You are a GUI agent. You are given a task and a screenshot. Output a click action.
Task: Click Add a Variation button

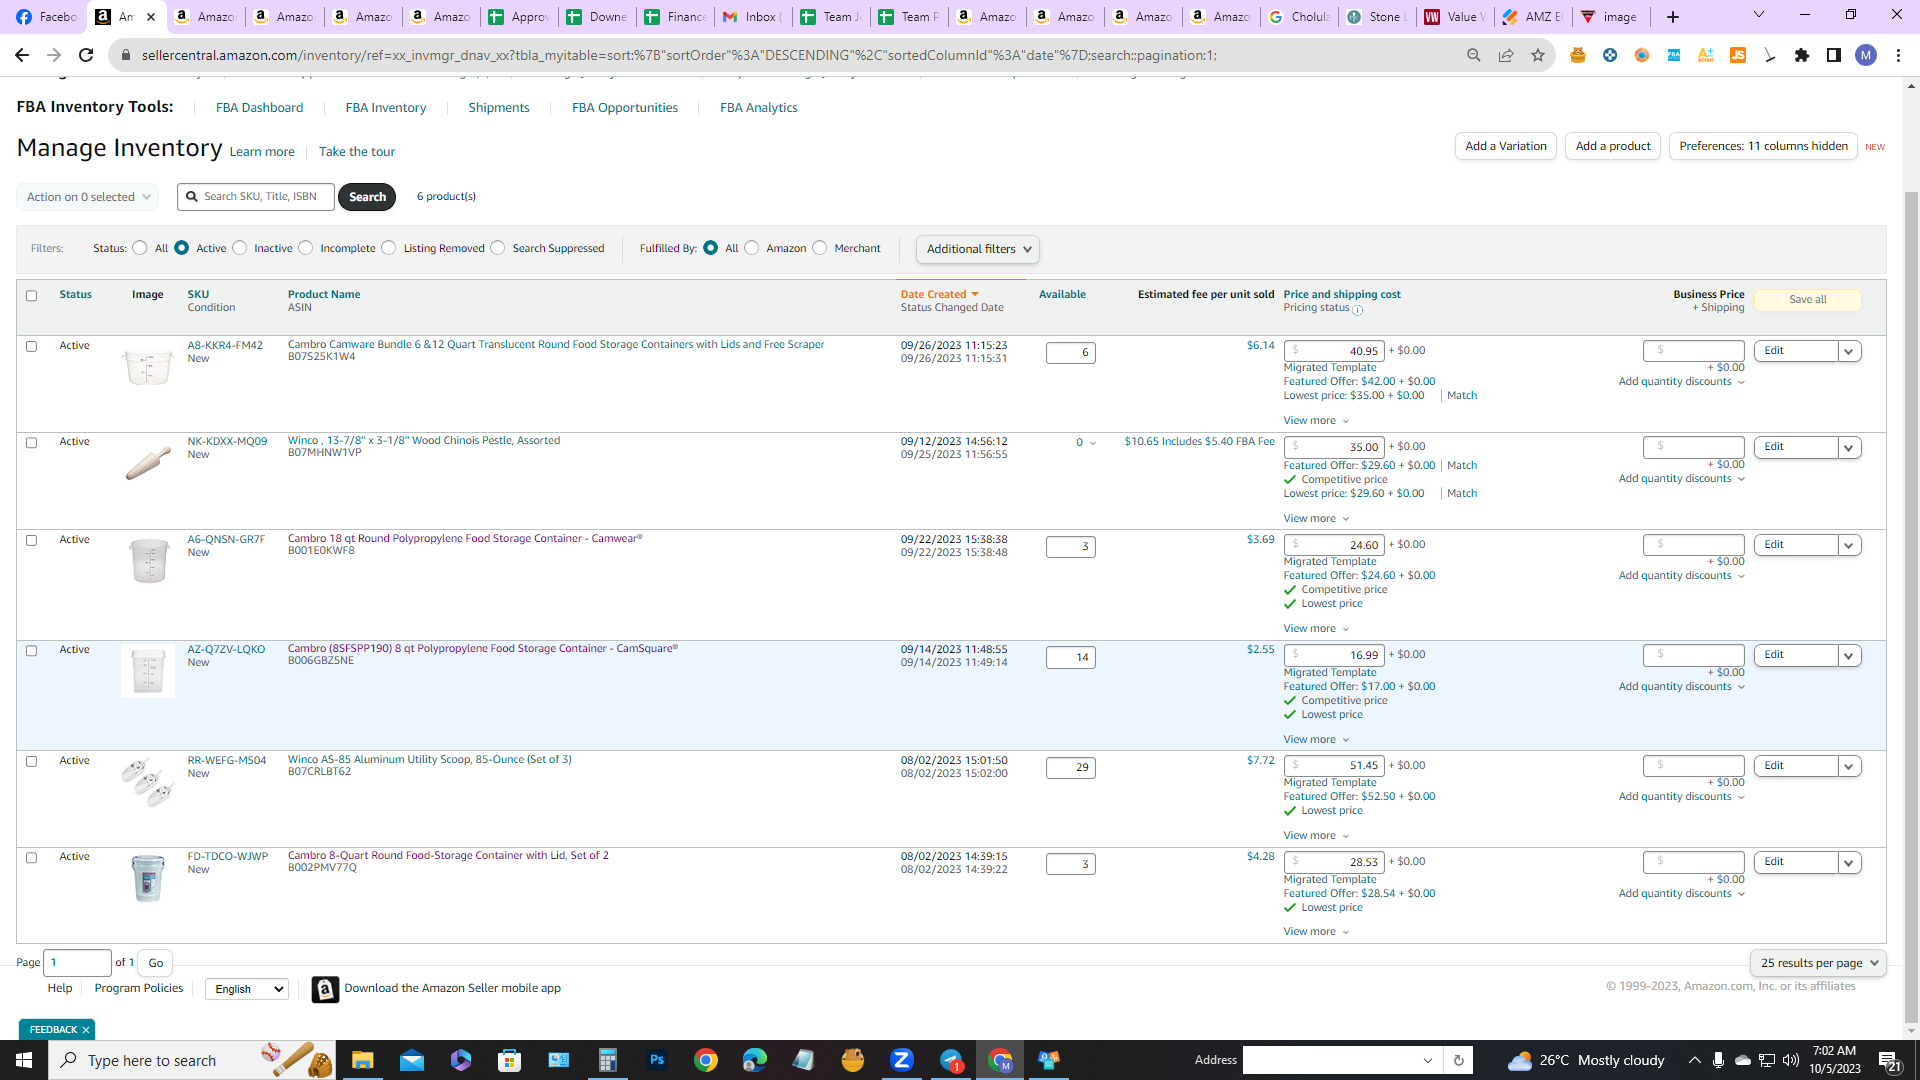1505,146
